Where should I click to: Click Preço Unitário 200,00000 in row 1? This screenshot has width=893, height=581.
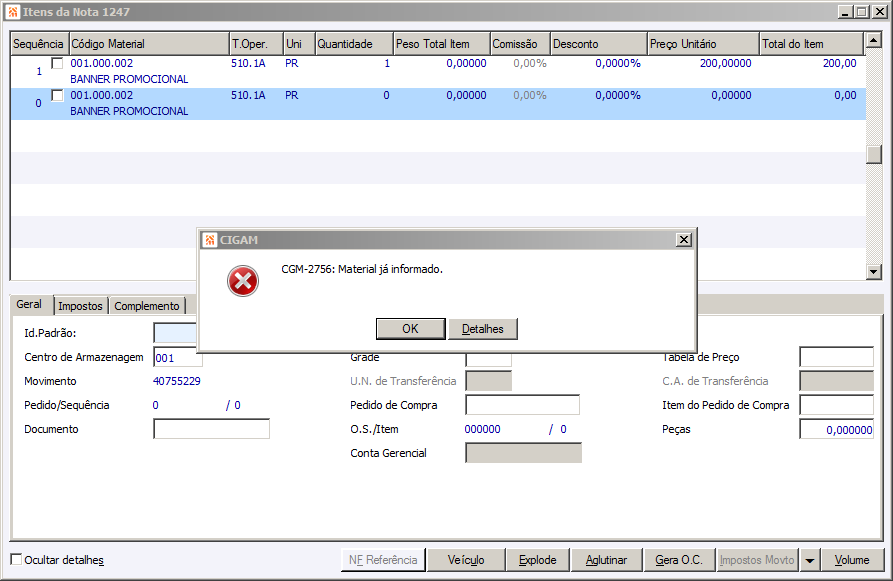(x=726, y=63)
